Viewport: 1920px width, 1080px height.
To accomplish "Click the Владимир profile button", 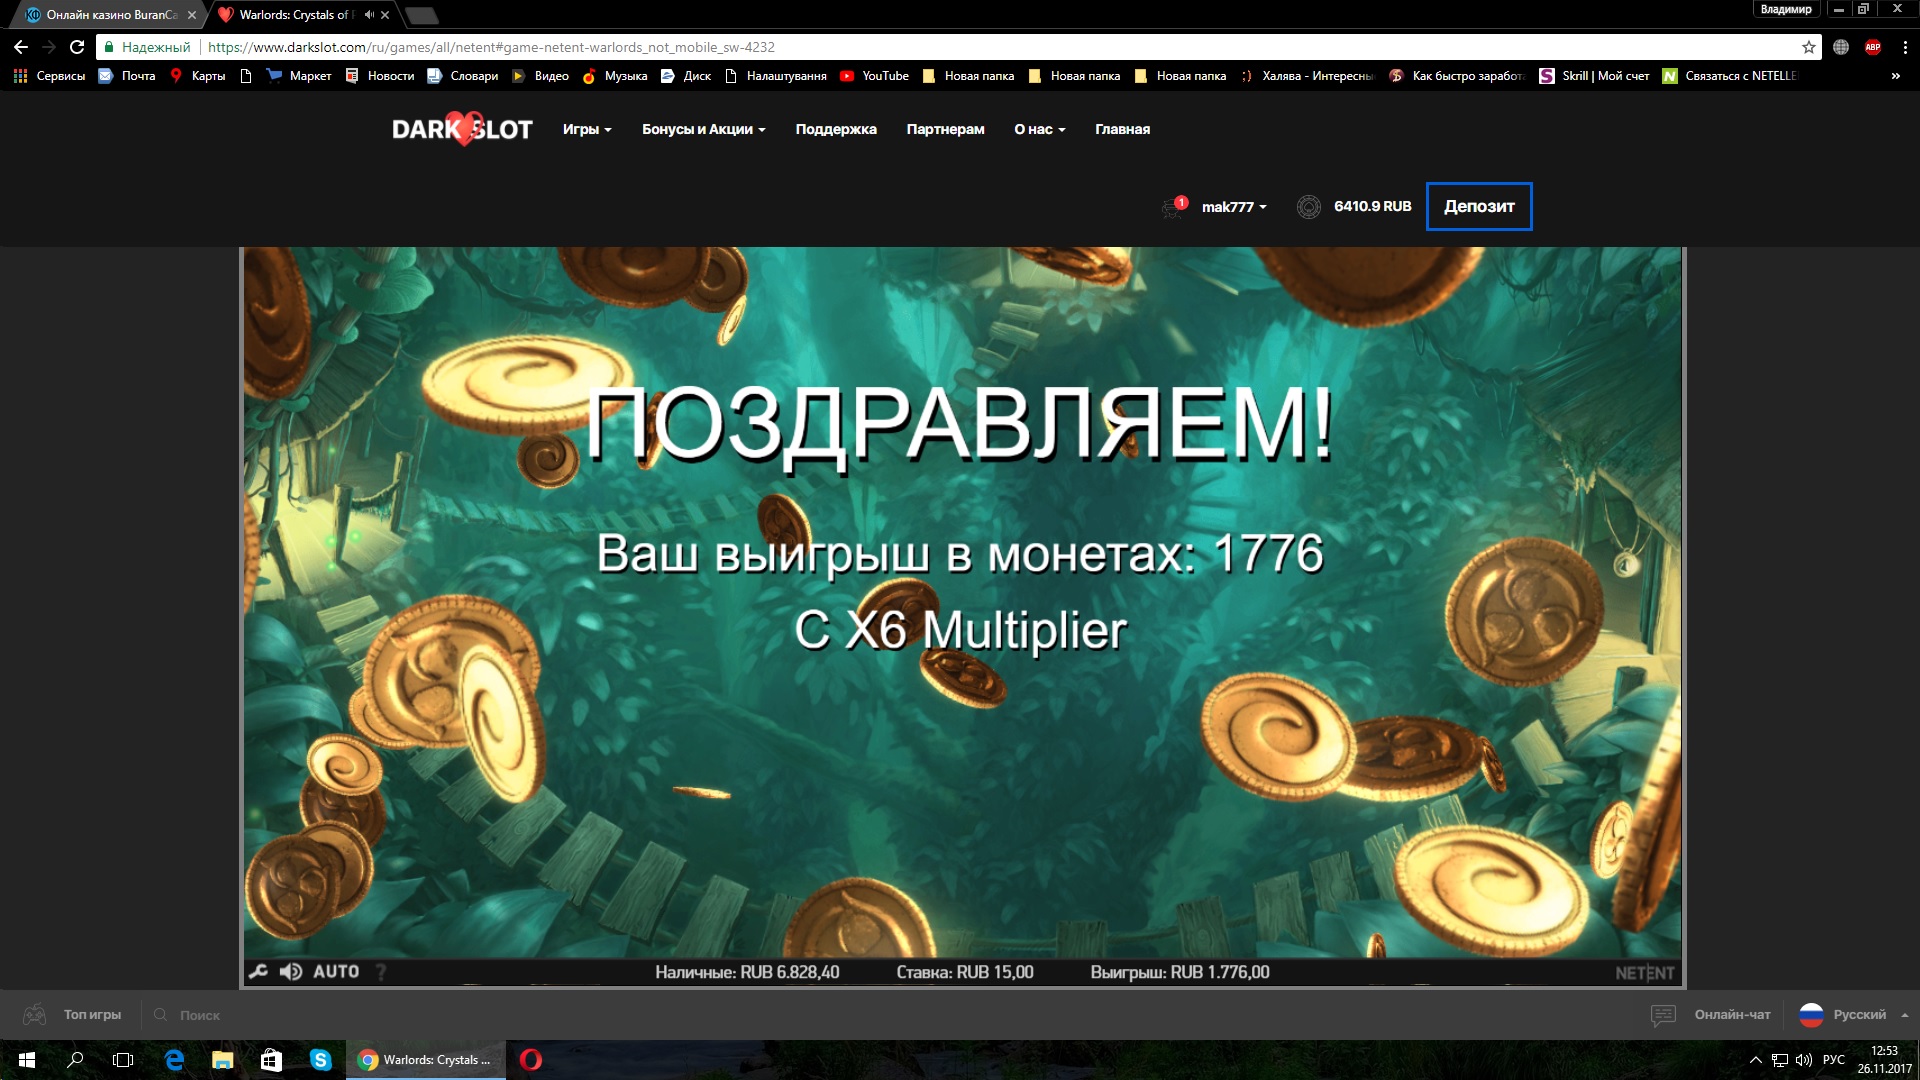I will [x=1786, y=9].
